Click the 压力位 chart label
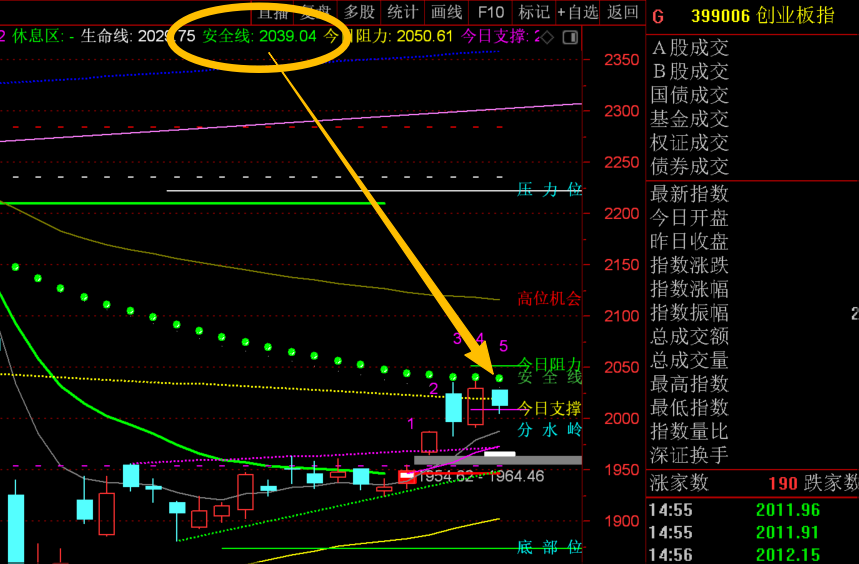Viewport: 859px width, 564px height. click(549, 189)
